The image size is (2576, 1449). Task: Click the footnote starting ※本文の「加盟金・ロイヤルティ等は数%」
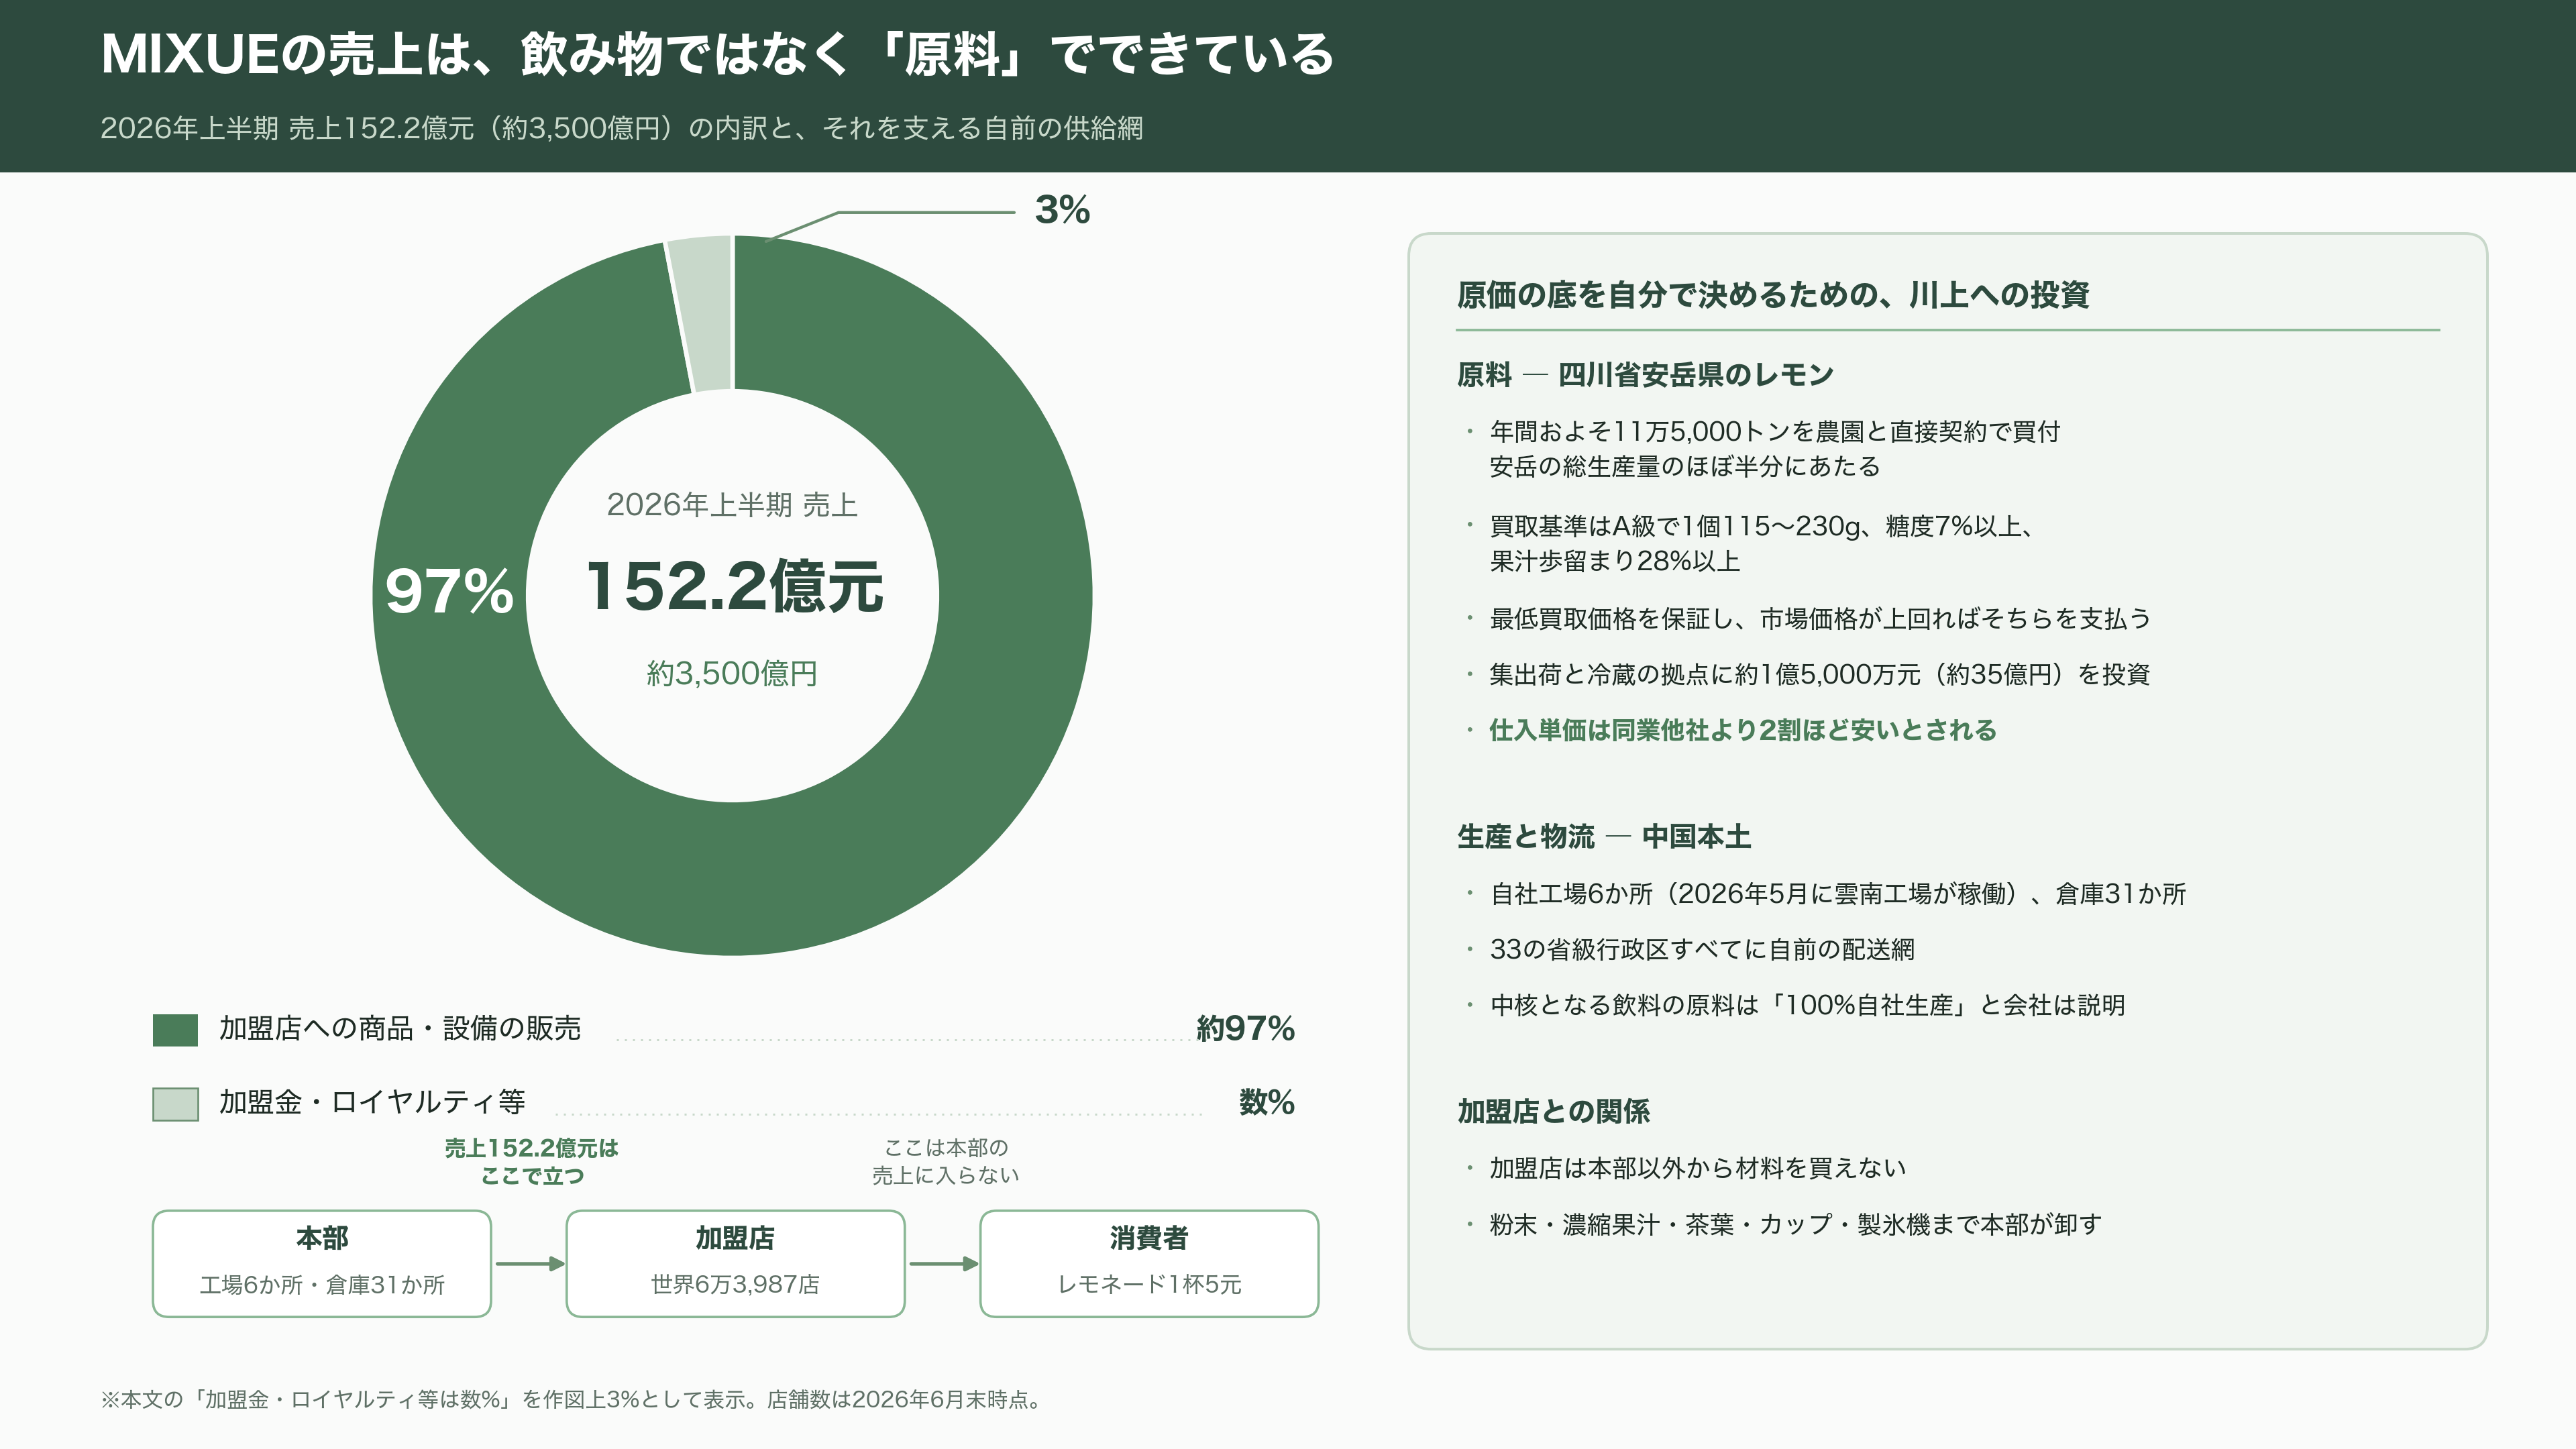pyautogui.click(x=574, y=1400)
